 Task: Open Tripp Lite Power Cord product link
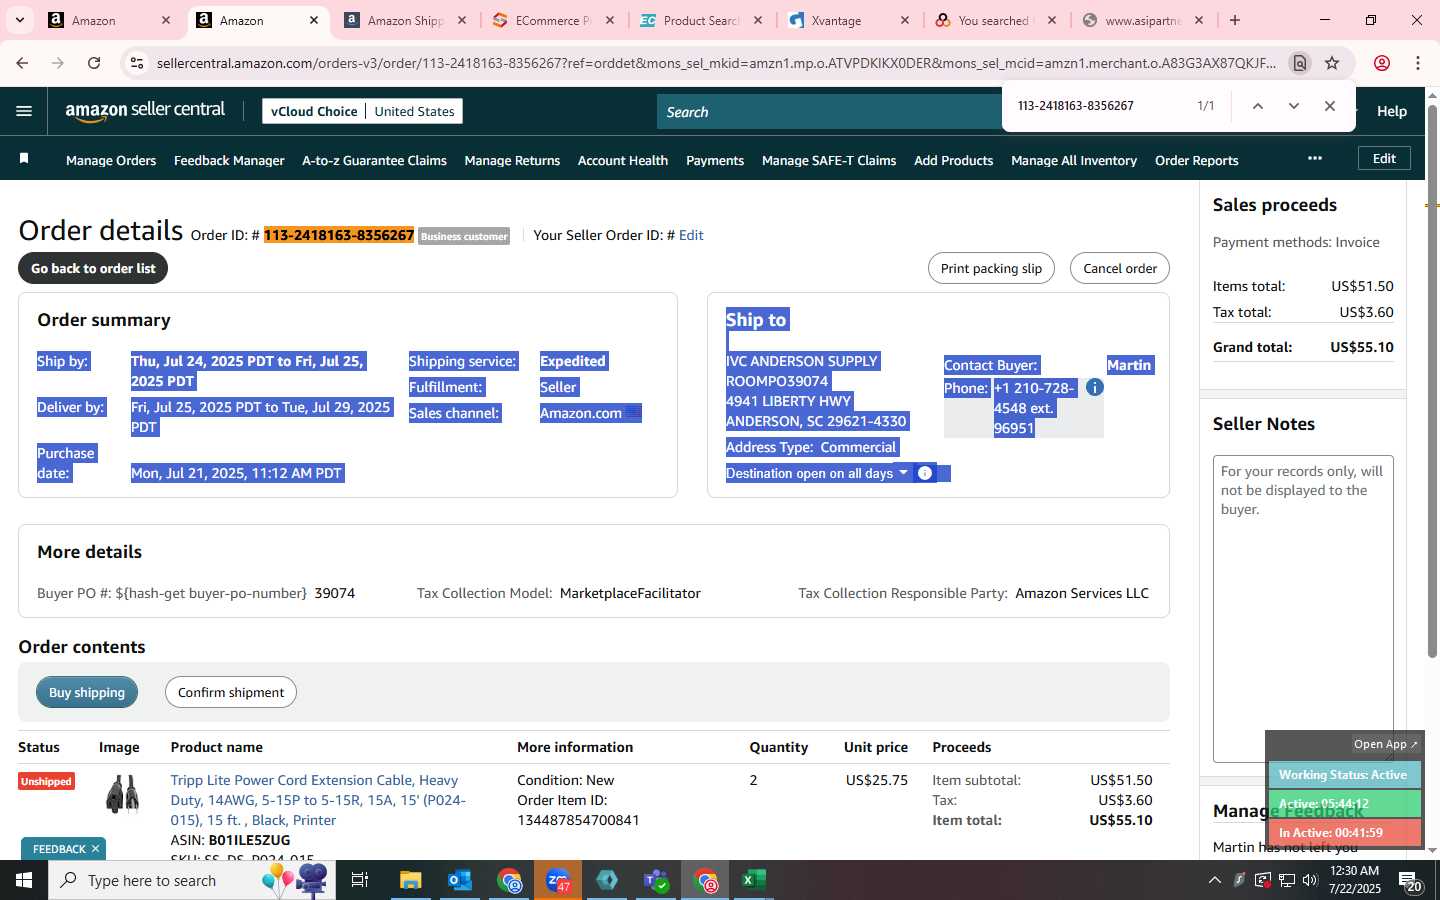(318, 800)
